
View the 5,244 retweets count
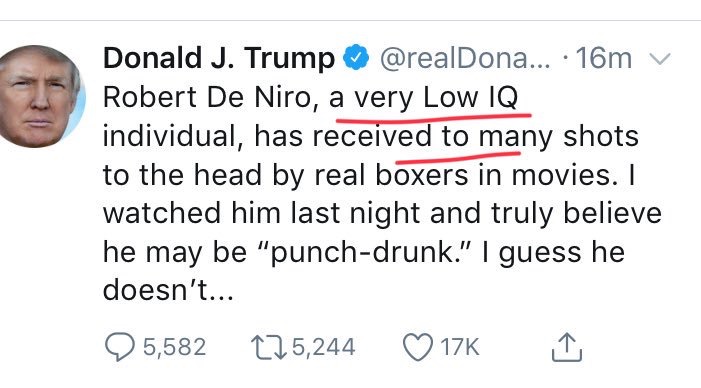(324, 347)
